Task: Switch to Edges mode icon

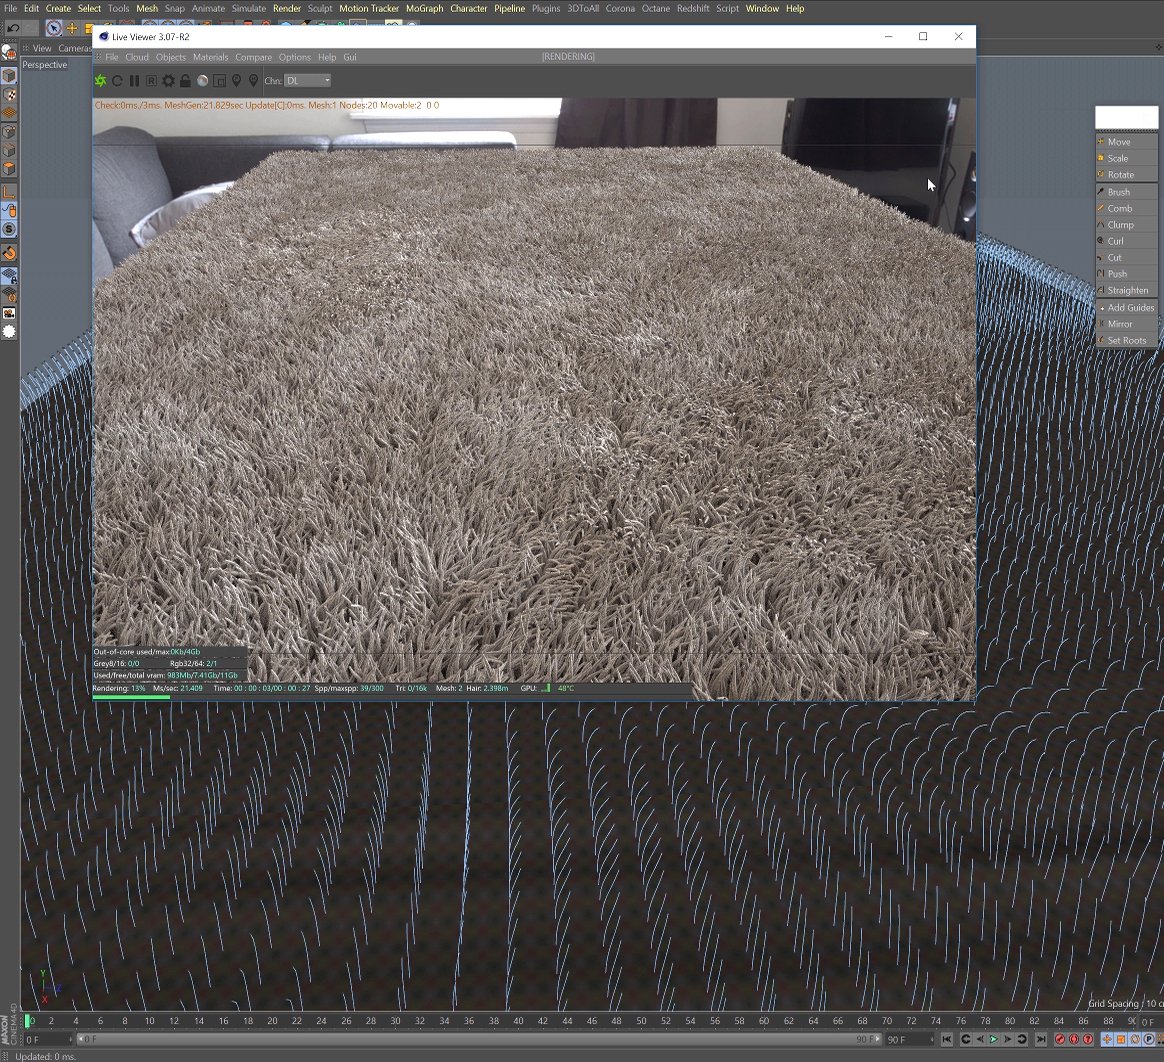Action: click(9, 150)
